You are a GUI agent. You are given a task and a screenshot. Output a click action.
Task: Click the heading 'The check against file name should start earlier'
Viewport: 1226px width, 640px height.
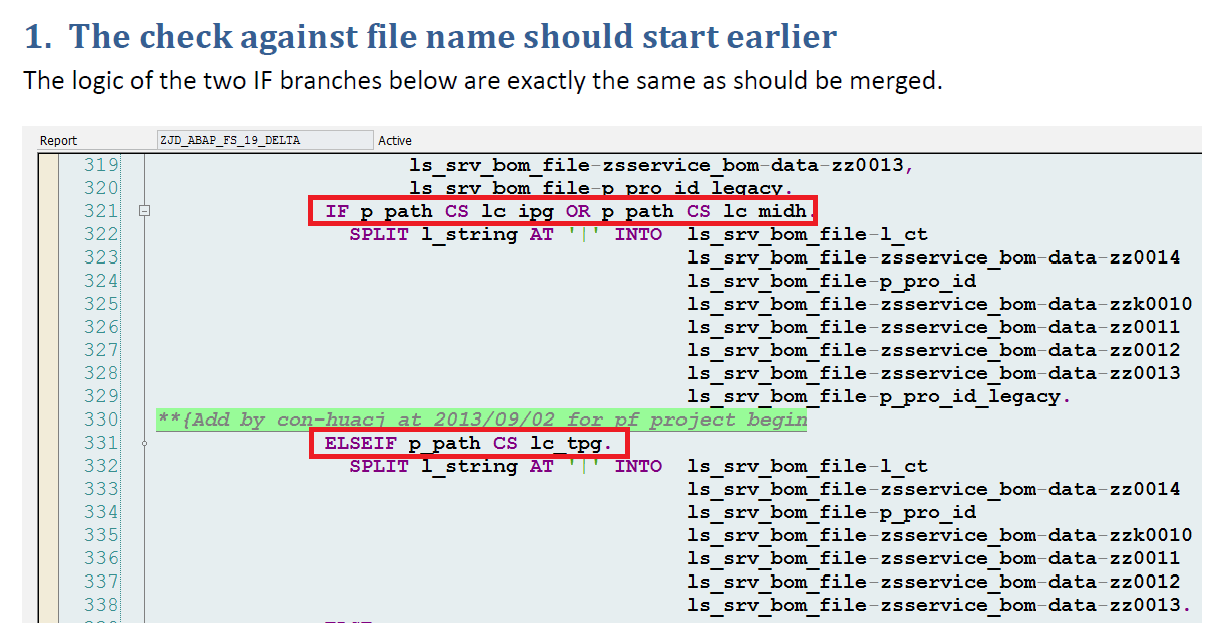(453, 37)
